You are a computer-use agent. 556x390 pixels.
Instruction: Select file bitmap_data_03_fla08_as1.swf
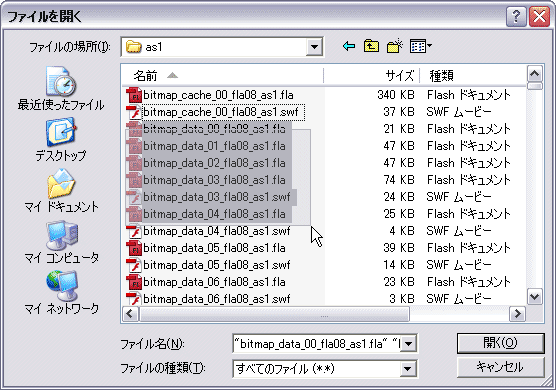217,197
